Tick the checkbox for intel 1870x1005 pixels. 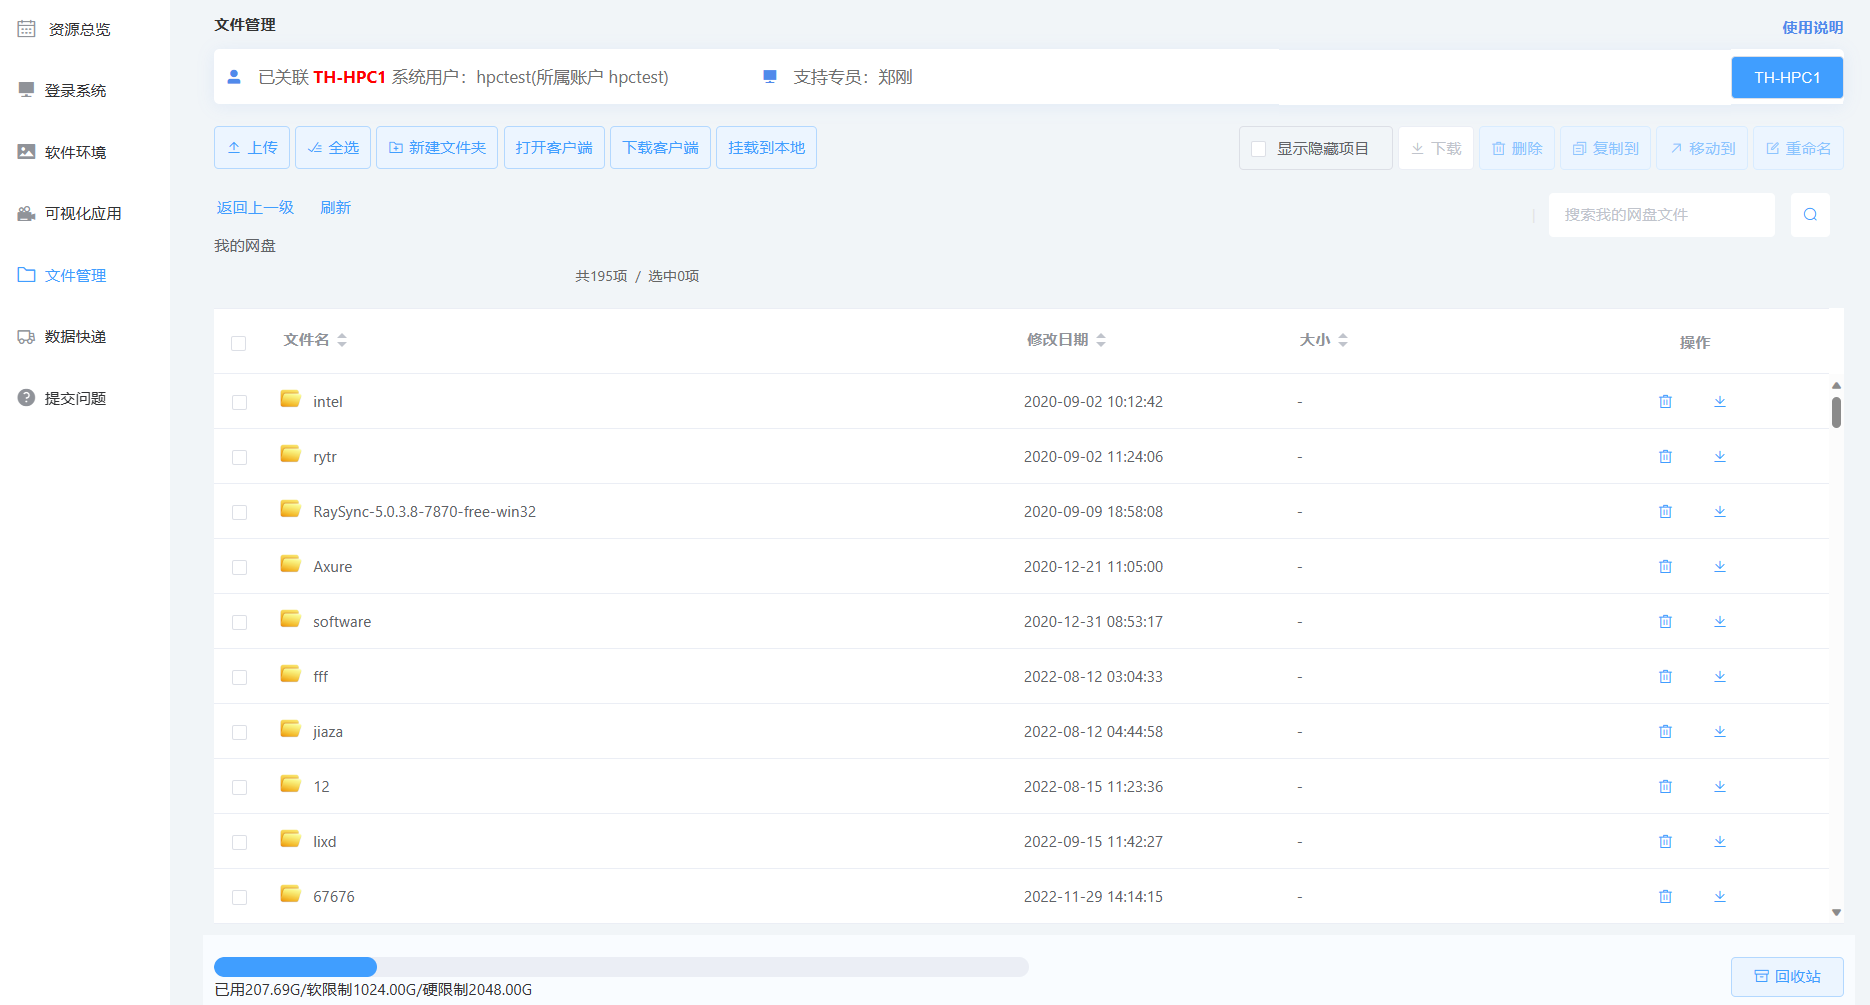tap(239, 402)
